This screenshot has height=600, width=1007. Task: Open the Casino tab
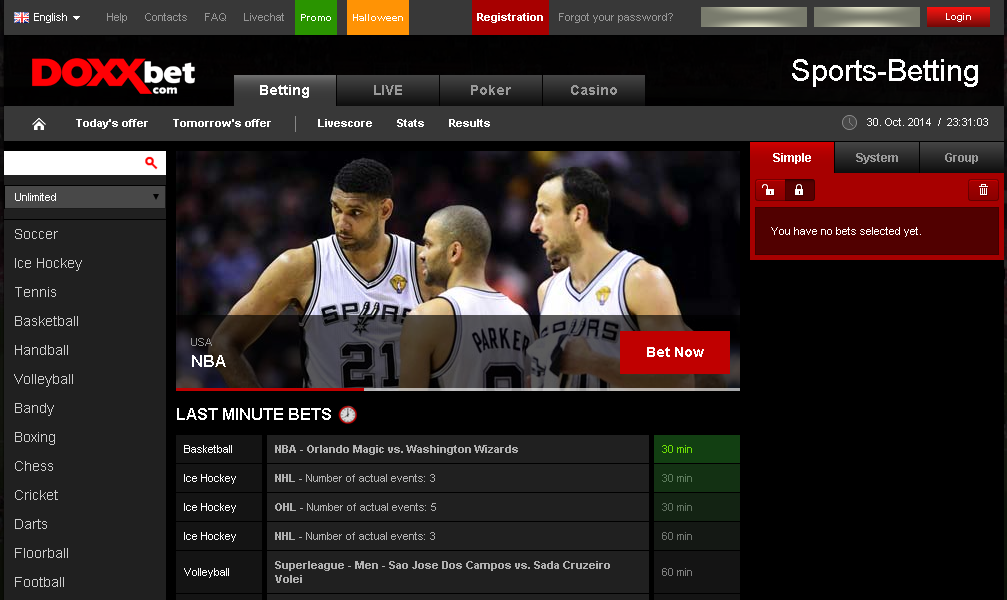click(x=594, y=91)
